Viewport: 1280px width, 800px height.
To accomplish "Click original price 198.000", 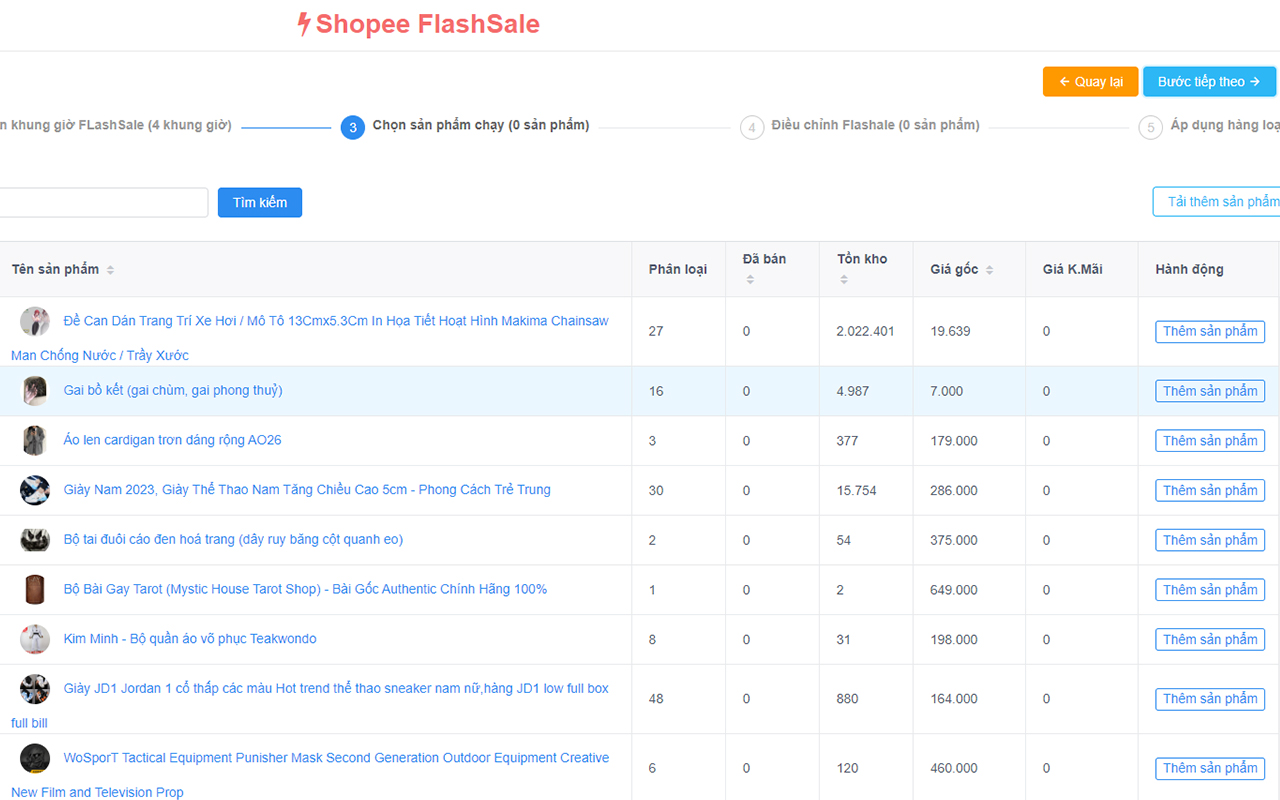I will [x=954, y=639].
